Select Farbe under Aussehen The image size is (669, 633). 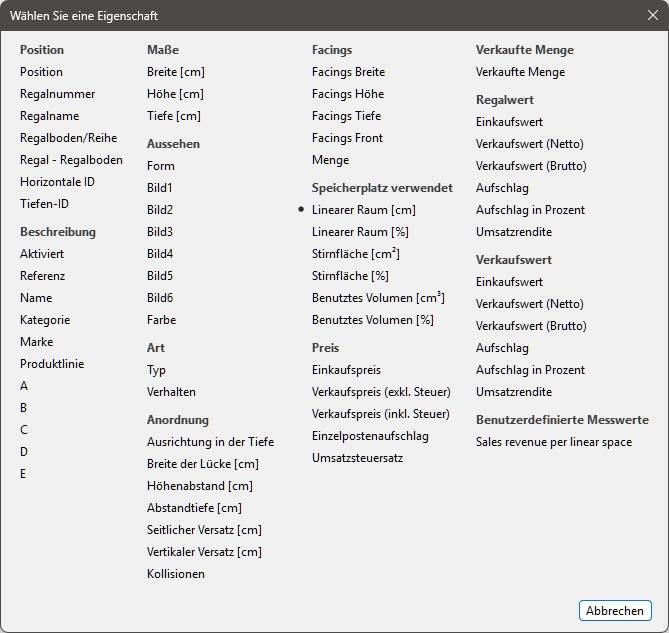tap(161, 320)
